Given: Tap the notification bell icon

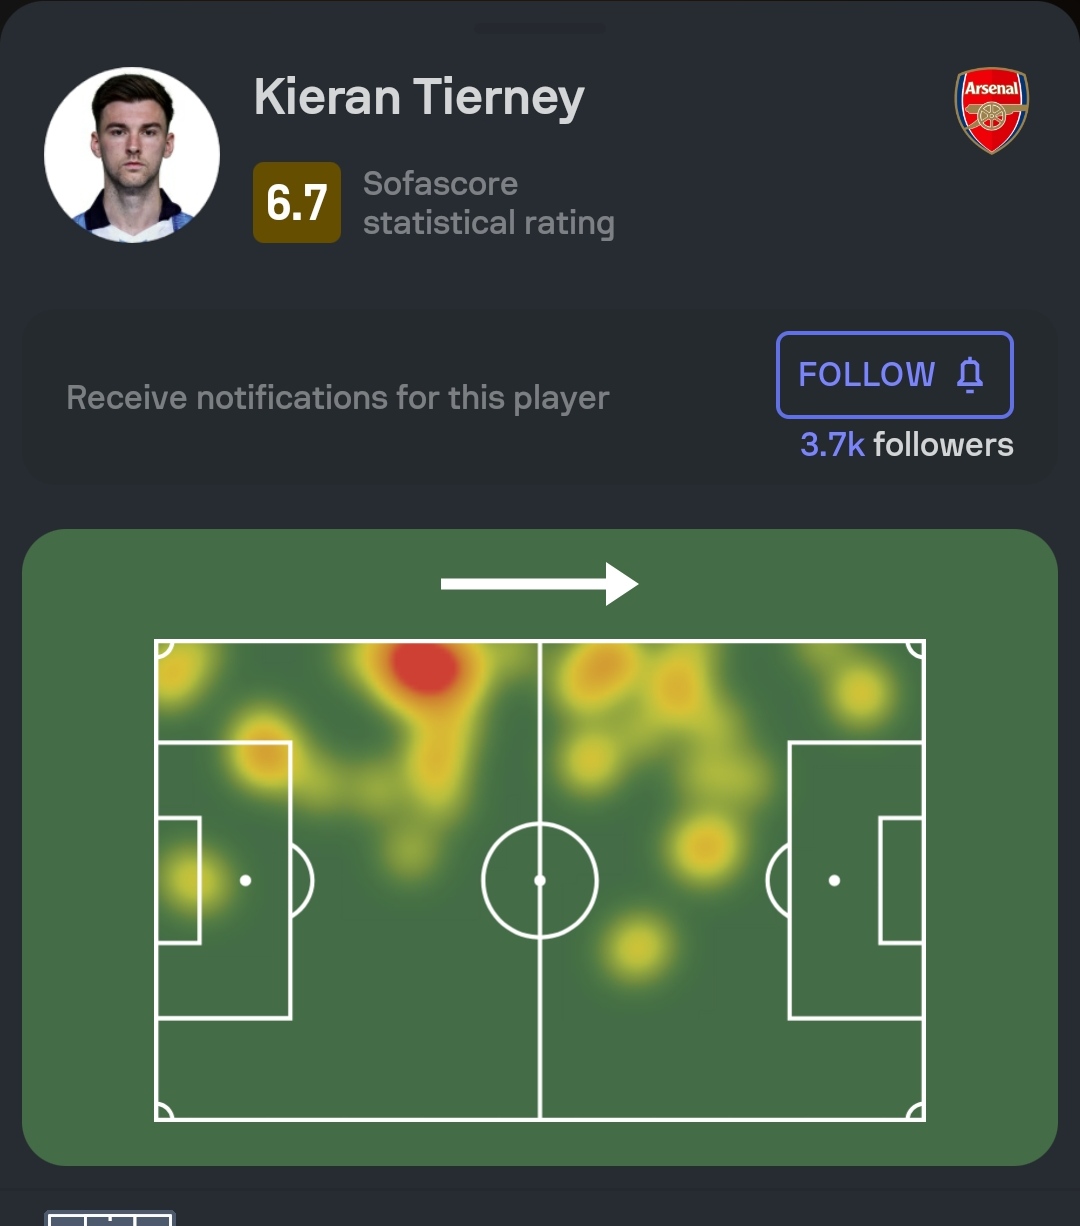Looking at the screenshot, I should (970, 374).
